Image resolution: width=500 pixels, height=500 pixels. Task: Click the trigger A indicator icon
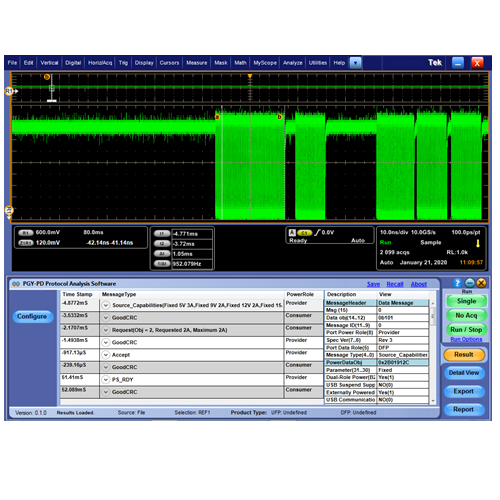(x=292, y=233)
